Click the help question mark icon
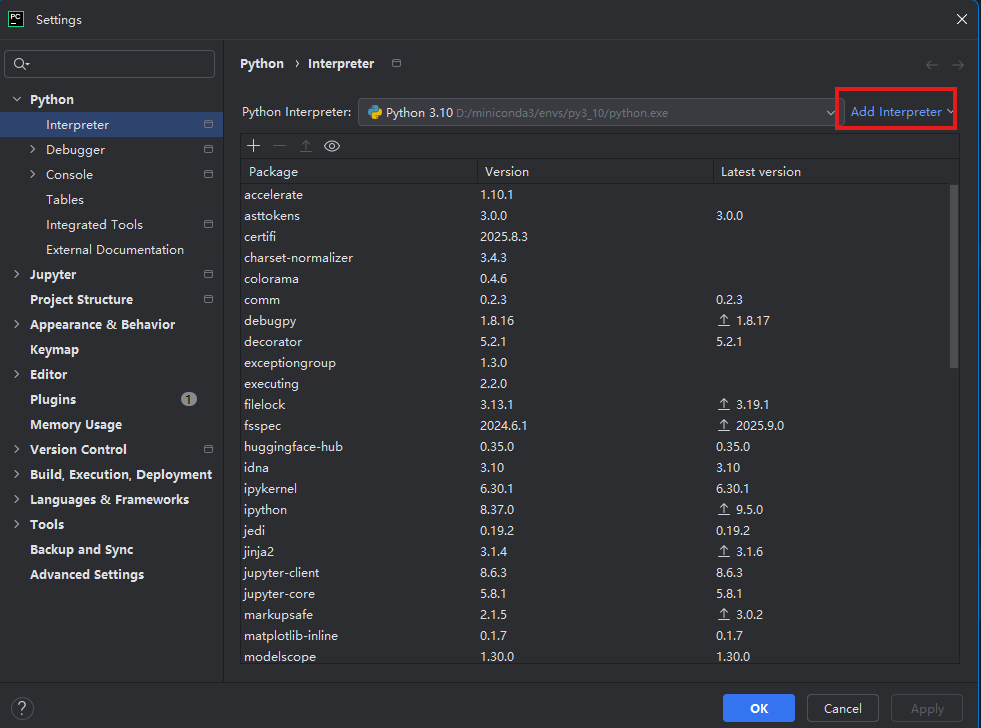Viewport: 981px width, 728px height. [22, 709]
